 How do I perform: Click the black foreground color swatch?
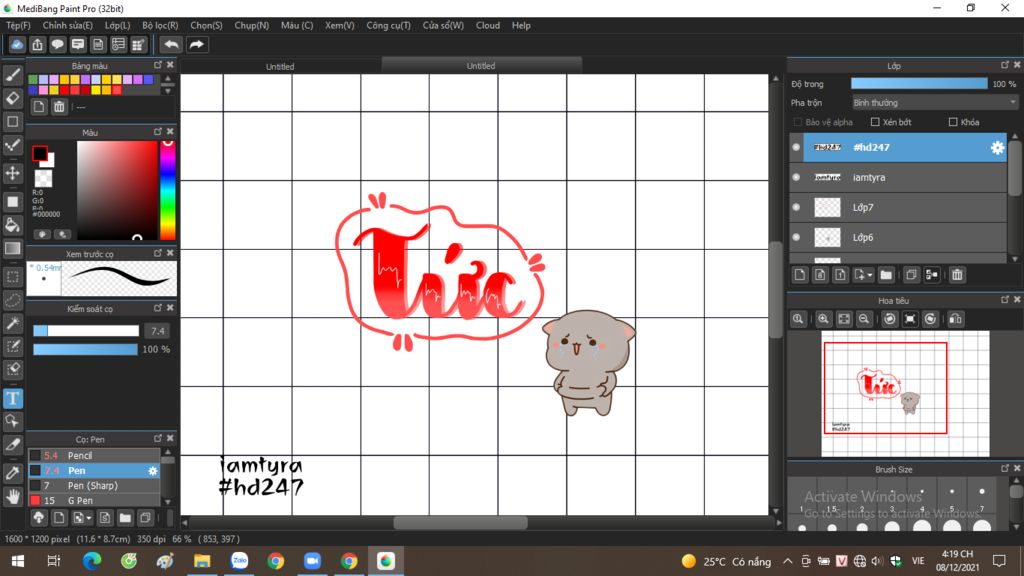[x=40, y=153]
